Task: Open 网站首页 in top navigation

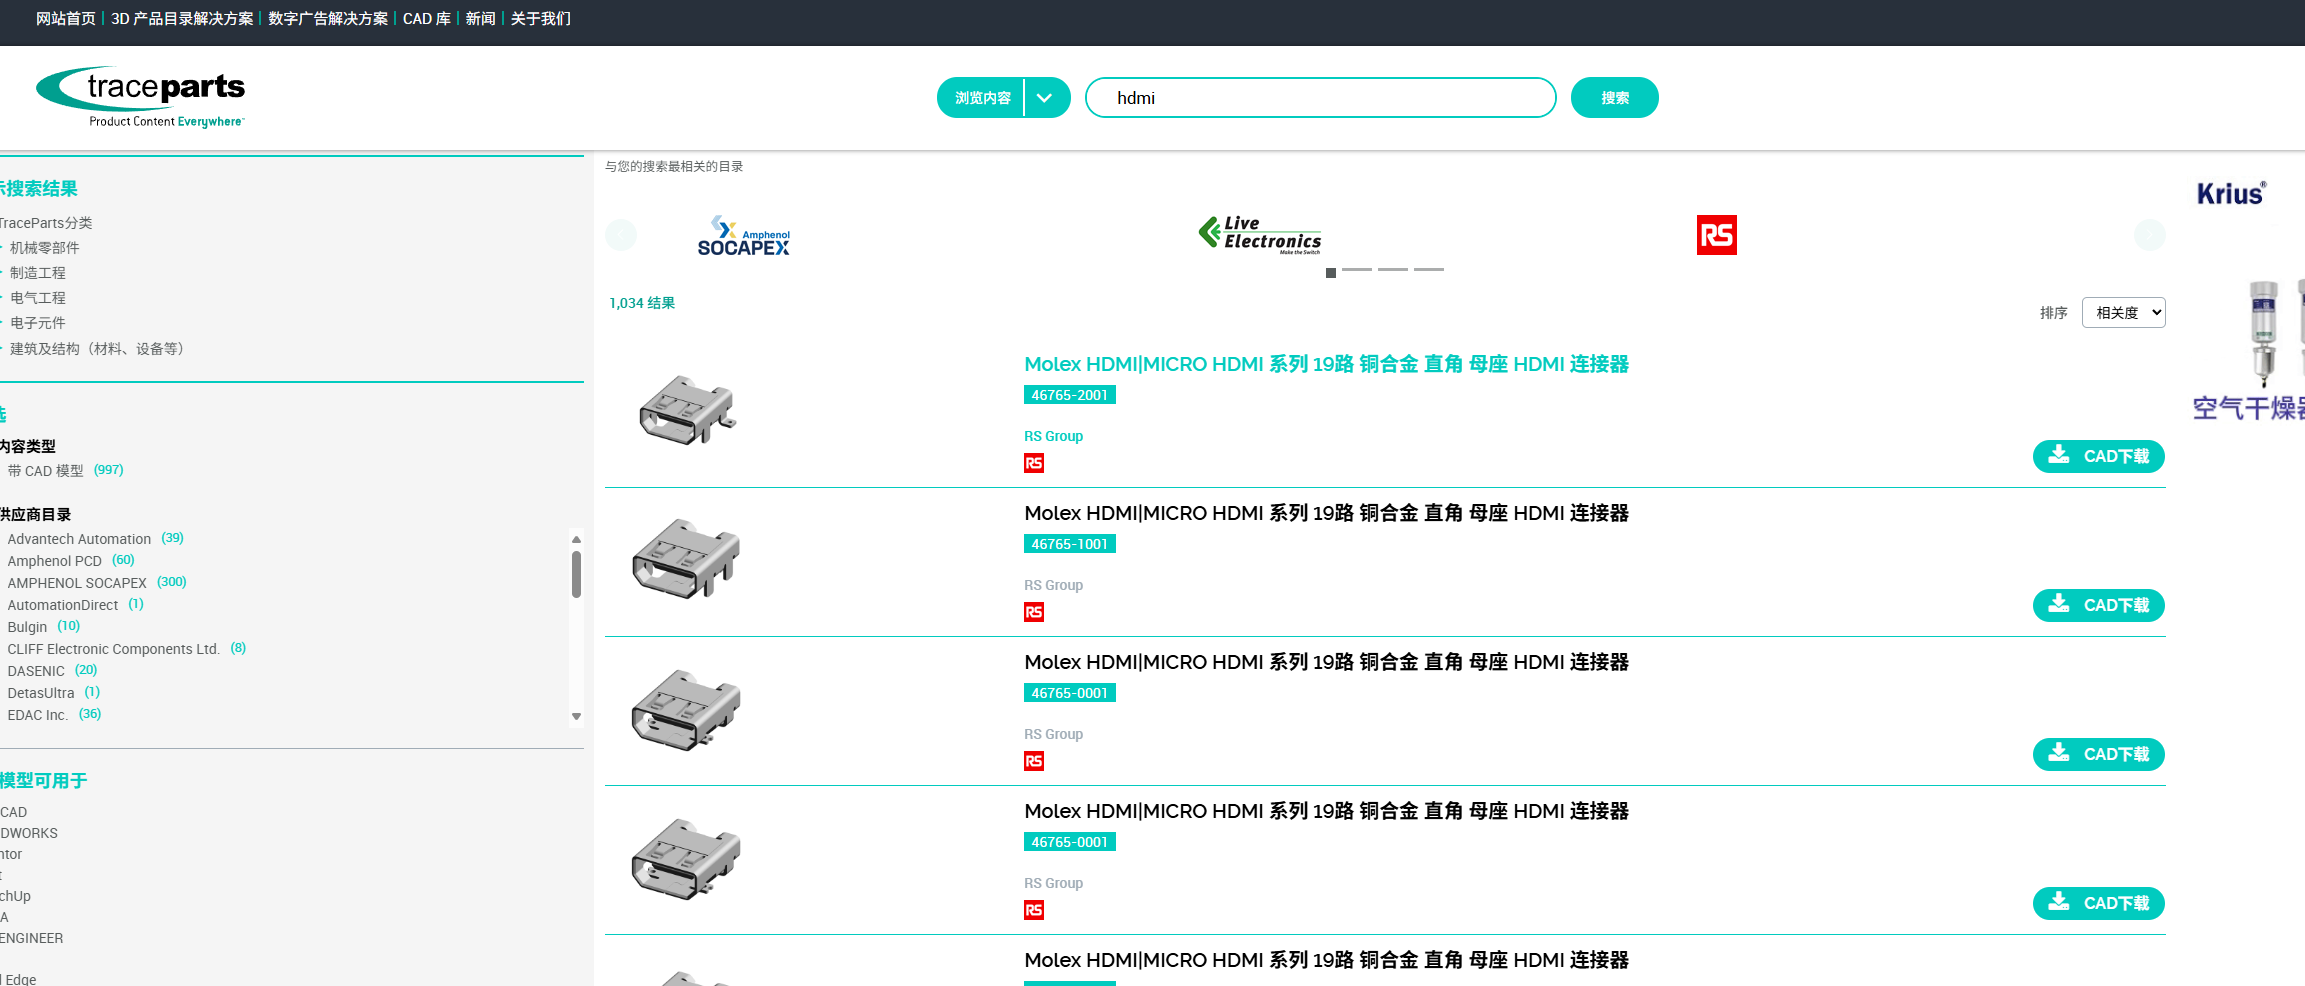Action: pyautogui.click(x=66, y=19)
